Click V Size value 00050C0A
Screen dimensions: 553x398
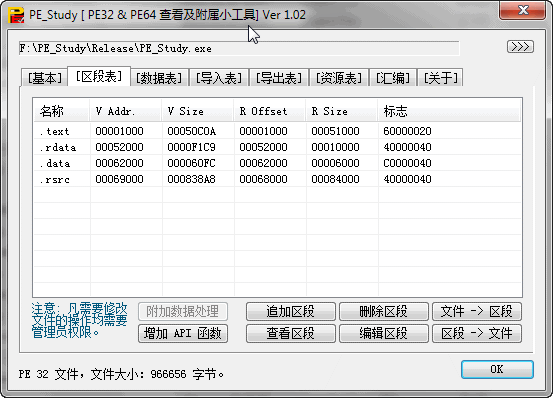[192, 131]
